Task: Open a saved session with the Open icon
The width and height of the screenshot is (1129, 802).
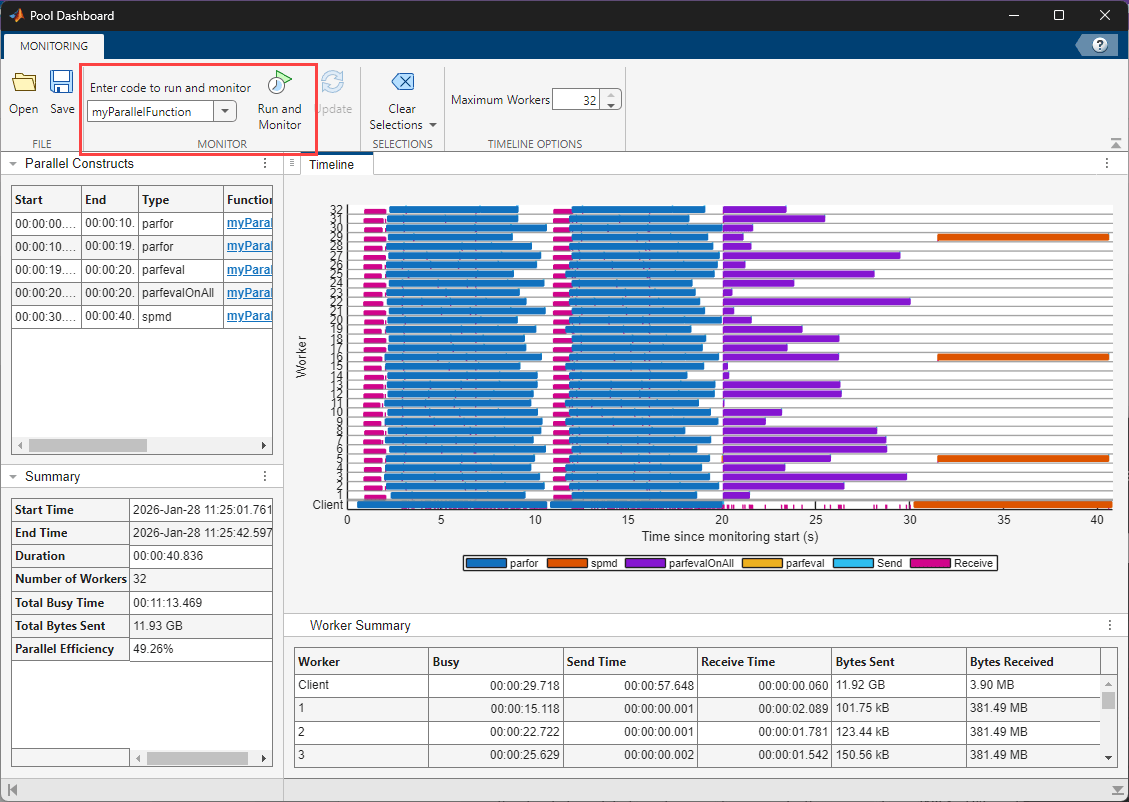Action: point(24,84)
